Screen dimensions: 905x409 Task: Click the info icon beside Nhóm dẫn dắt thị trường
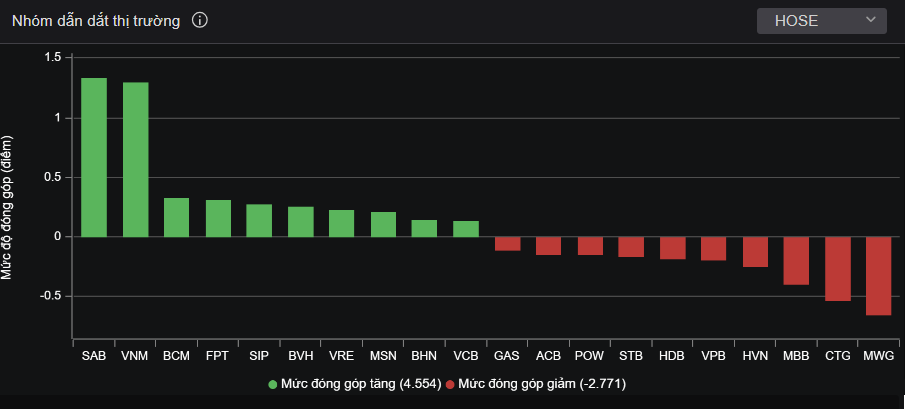(x=199, y=21)
